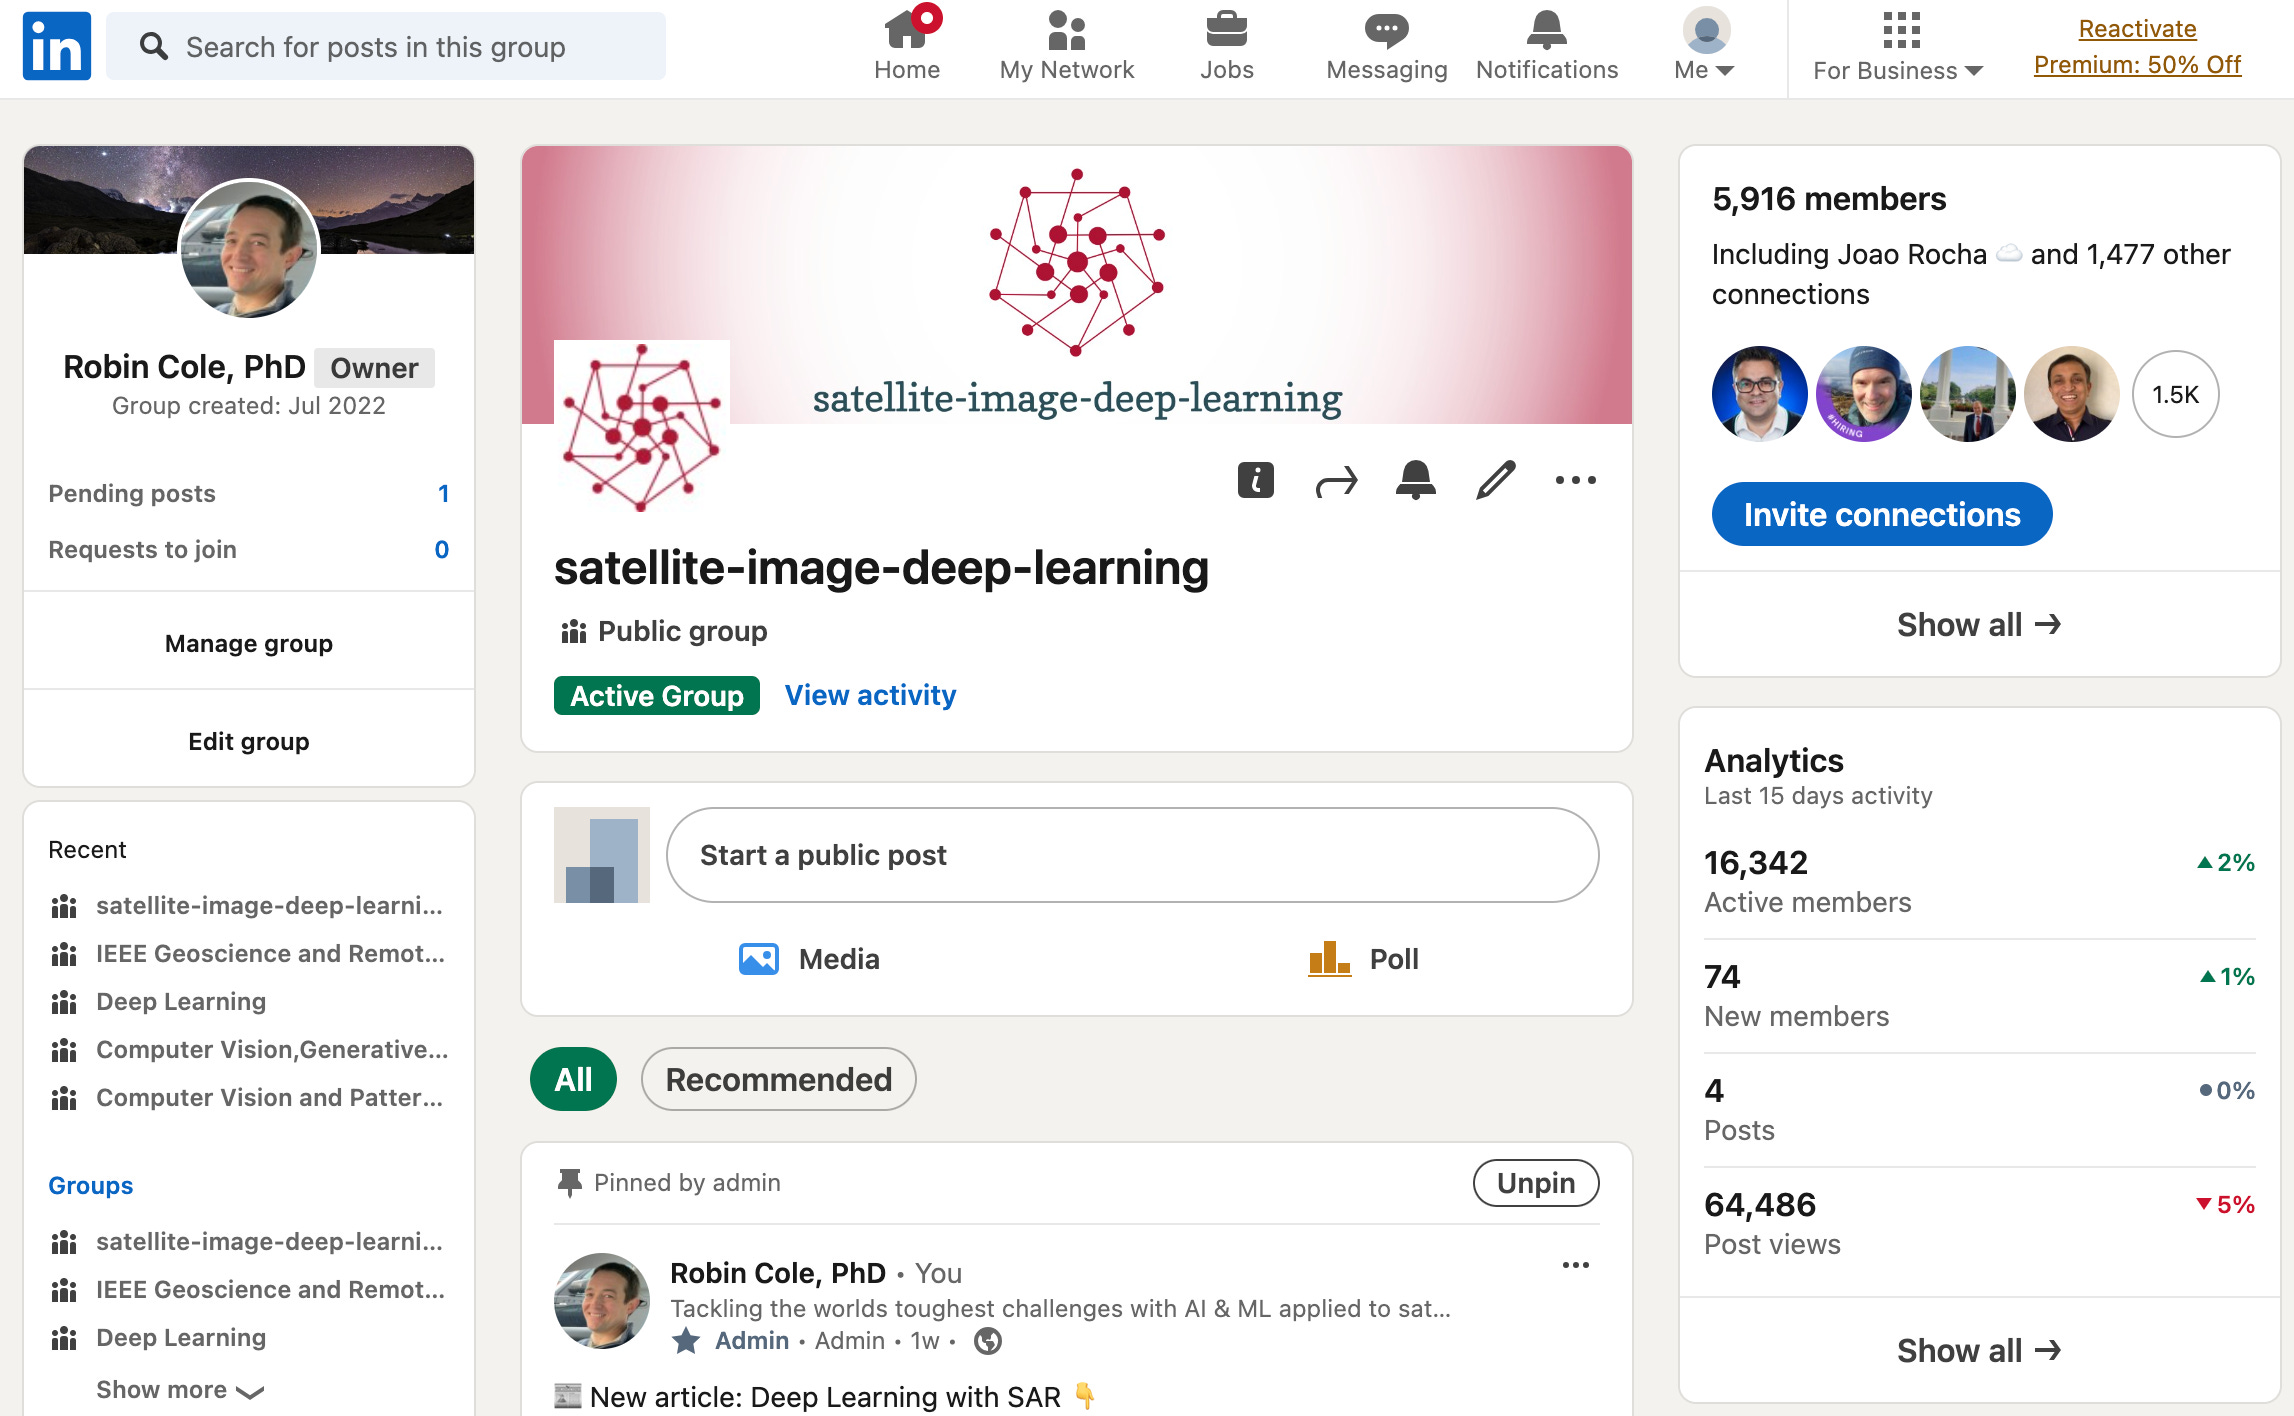The width and height of the screenshot is (2294, 1416).
Task: Attach Media to a new post
Action: pyautogui.click(x=810, y=958)
